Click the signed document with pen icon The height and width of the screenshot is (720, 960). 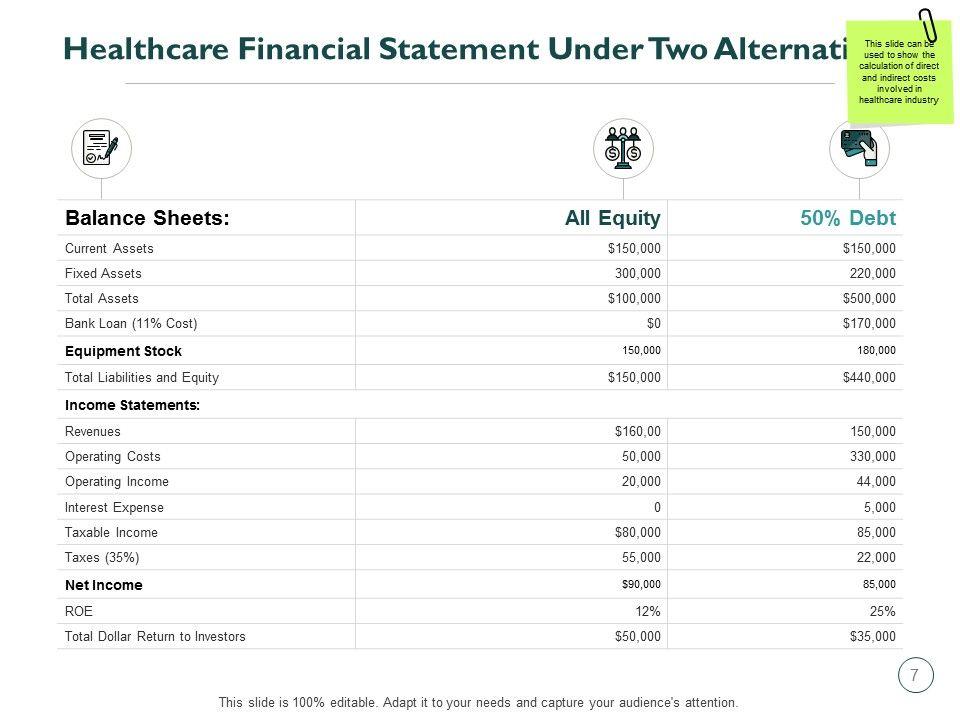pyautogui.click(x=101, y=149)
